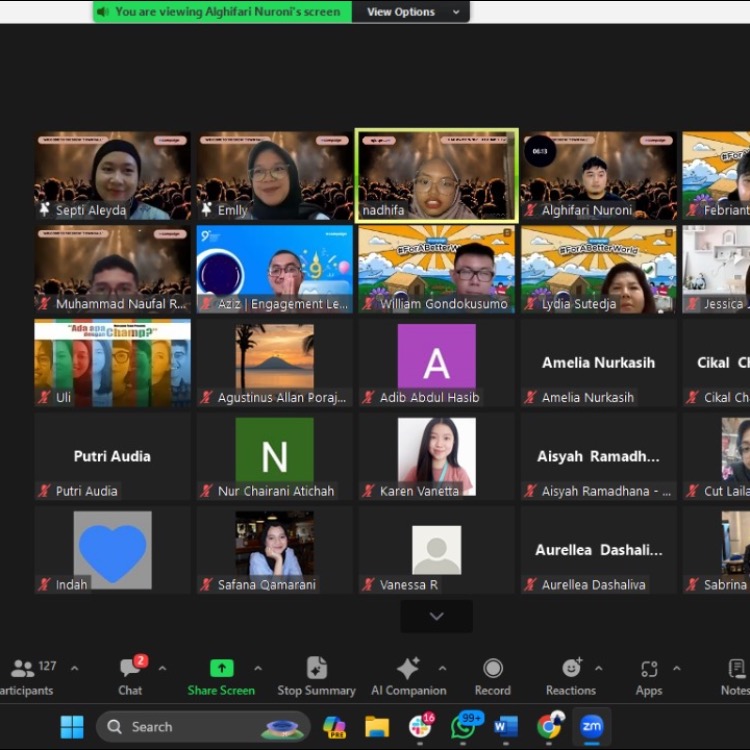Click the muted mic icon next to Lydia Sutedja
This screenshot has width=750, height=750.
(x=530, y=303)
